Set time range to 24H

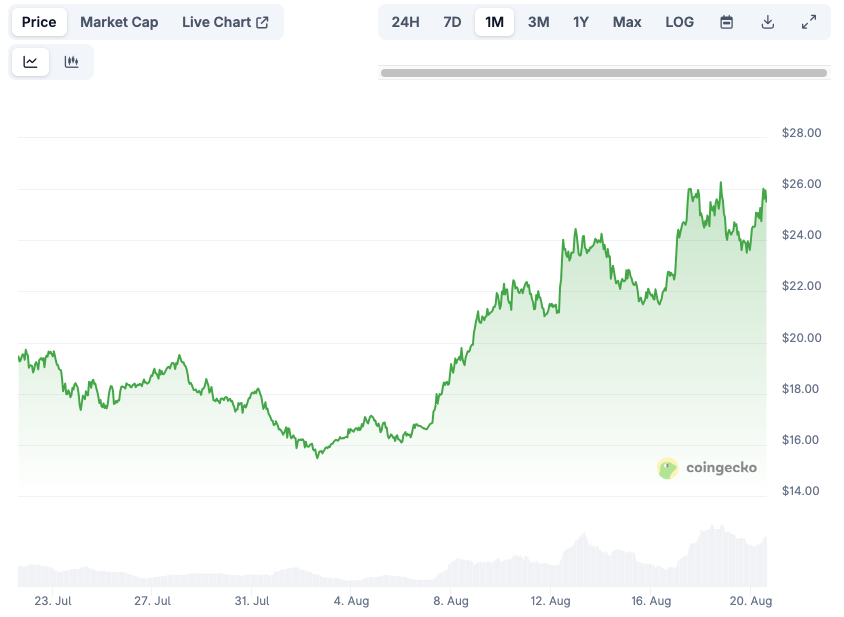[x=405, y=22]
